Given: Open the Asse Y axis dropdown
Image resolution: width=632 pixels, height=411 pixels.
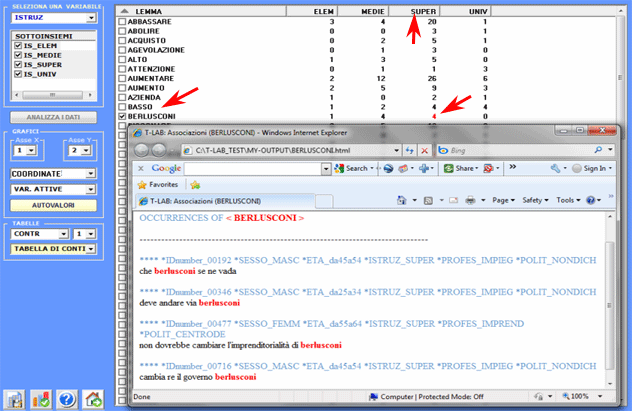Looking at the screenshot, I should (86, 150).
